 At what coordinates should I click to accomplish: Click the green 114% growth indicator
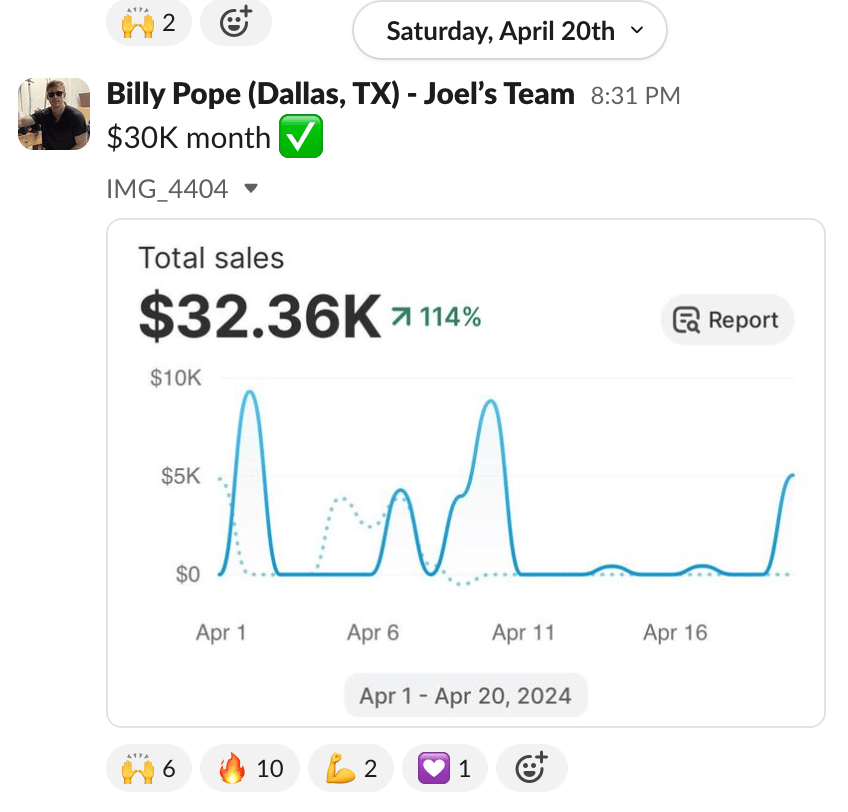[x=438, y=318]
